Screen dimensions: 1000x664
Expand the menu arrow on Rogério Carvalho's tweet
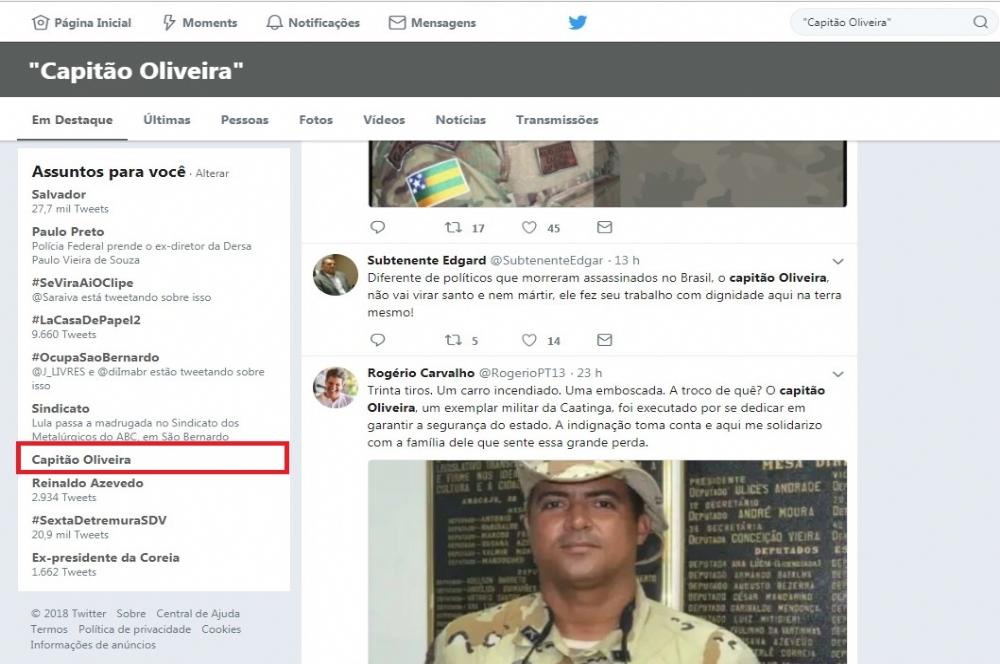838,374
